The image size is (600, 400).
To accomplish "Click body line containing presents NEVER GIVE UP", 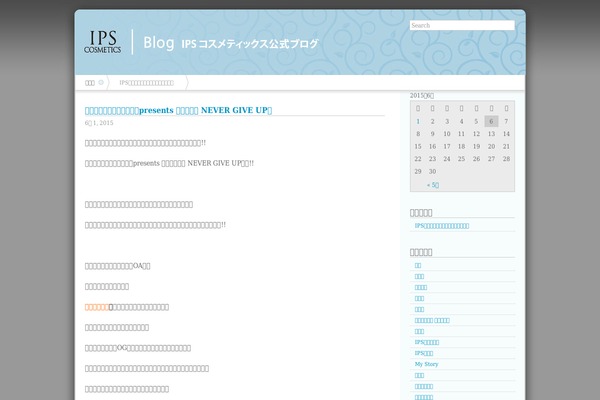I will pos(169,163).
